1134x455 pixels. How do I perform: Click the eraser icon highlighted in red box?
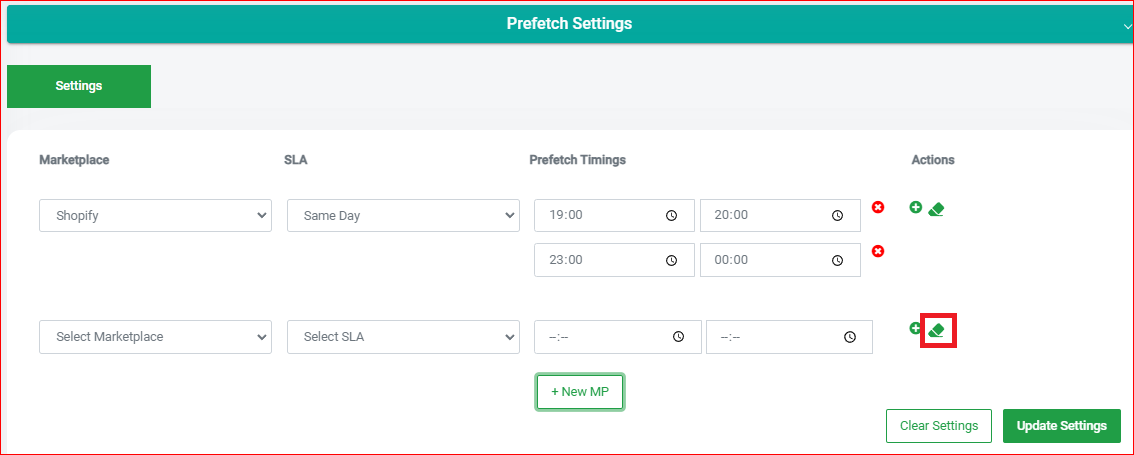pos(937,331)
